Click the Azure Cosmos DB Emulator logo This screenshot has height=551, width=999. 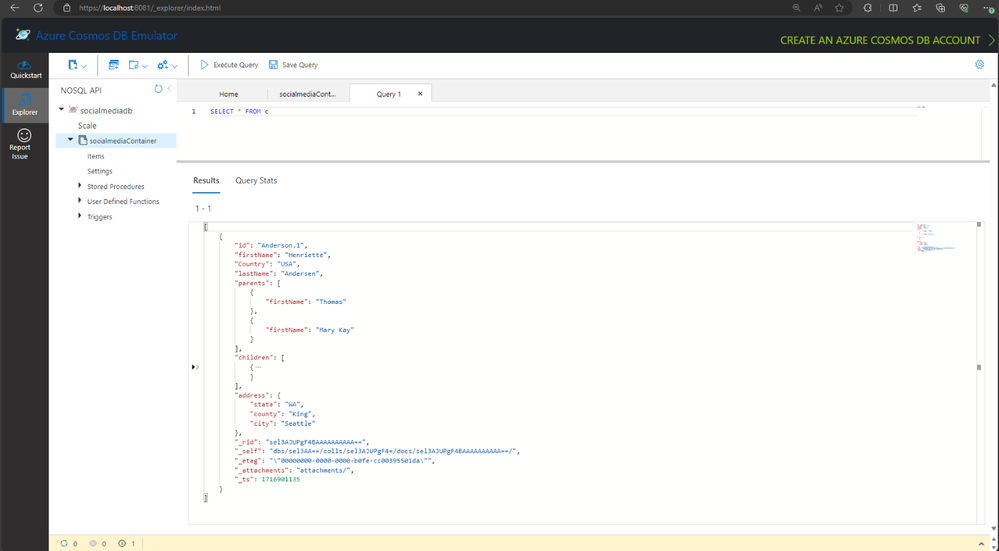click(23, 36)
